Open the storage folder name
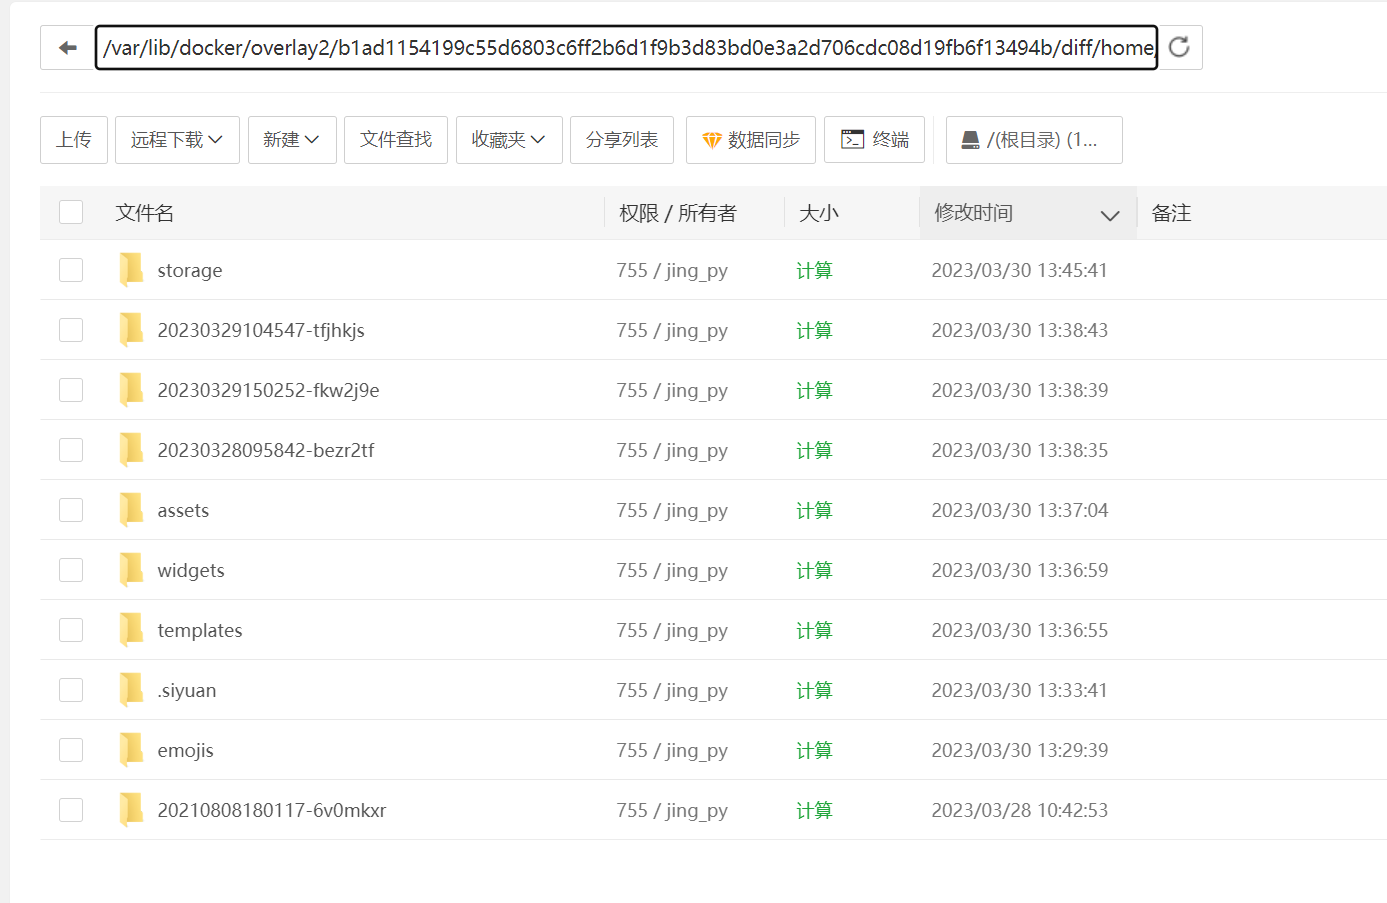This screenshot has width=1387, height=903. pos(190,270)
